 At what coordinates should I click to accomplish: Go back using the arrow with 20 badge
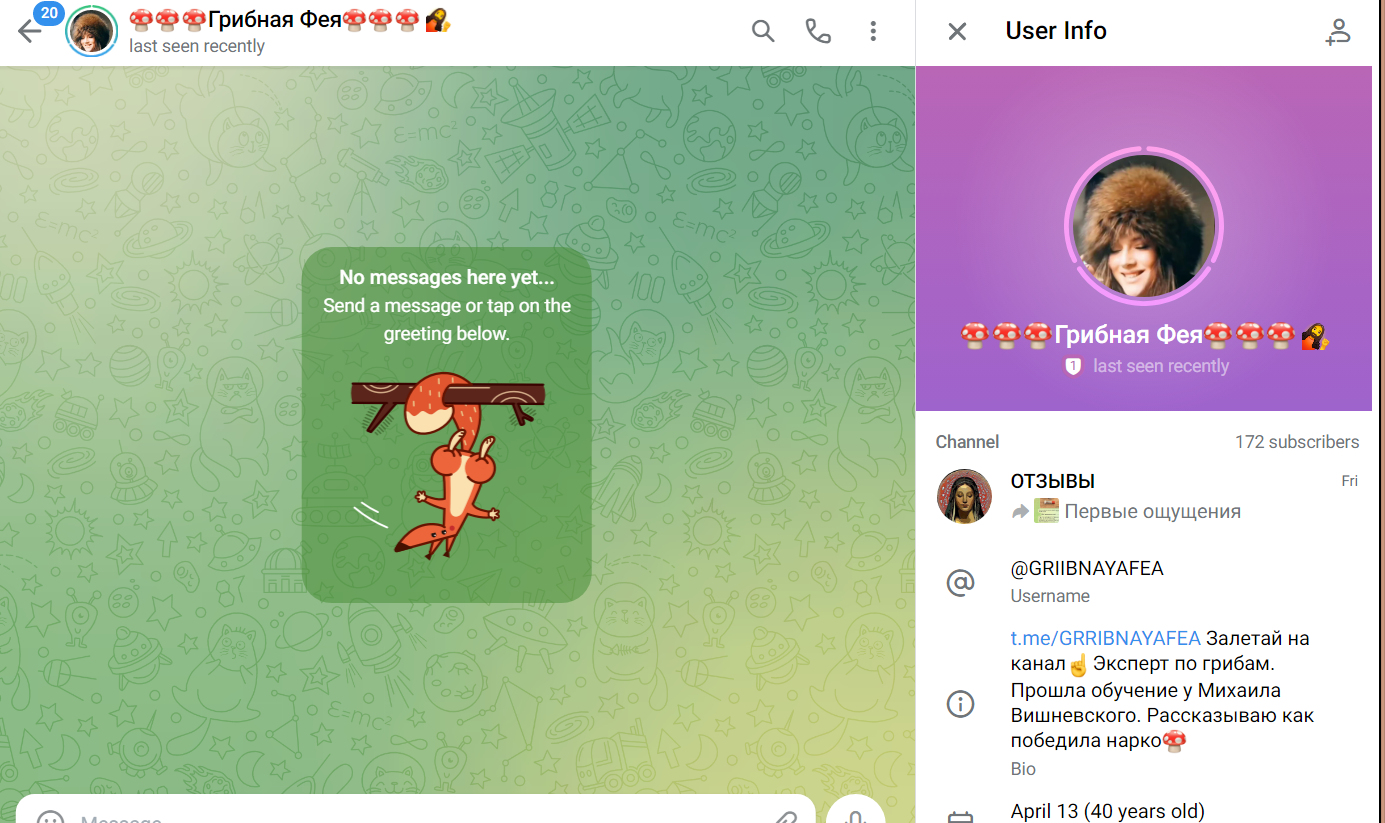[30, 31]
